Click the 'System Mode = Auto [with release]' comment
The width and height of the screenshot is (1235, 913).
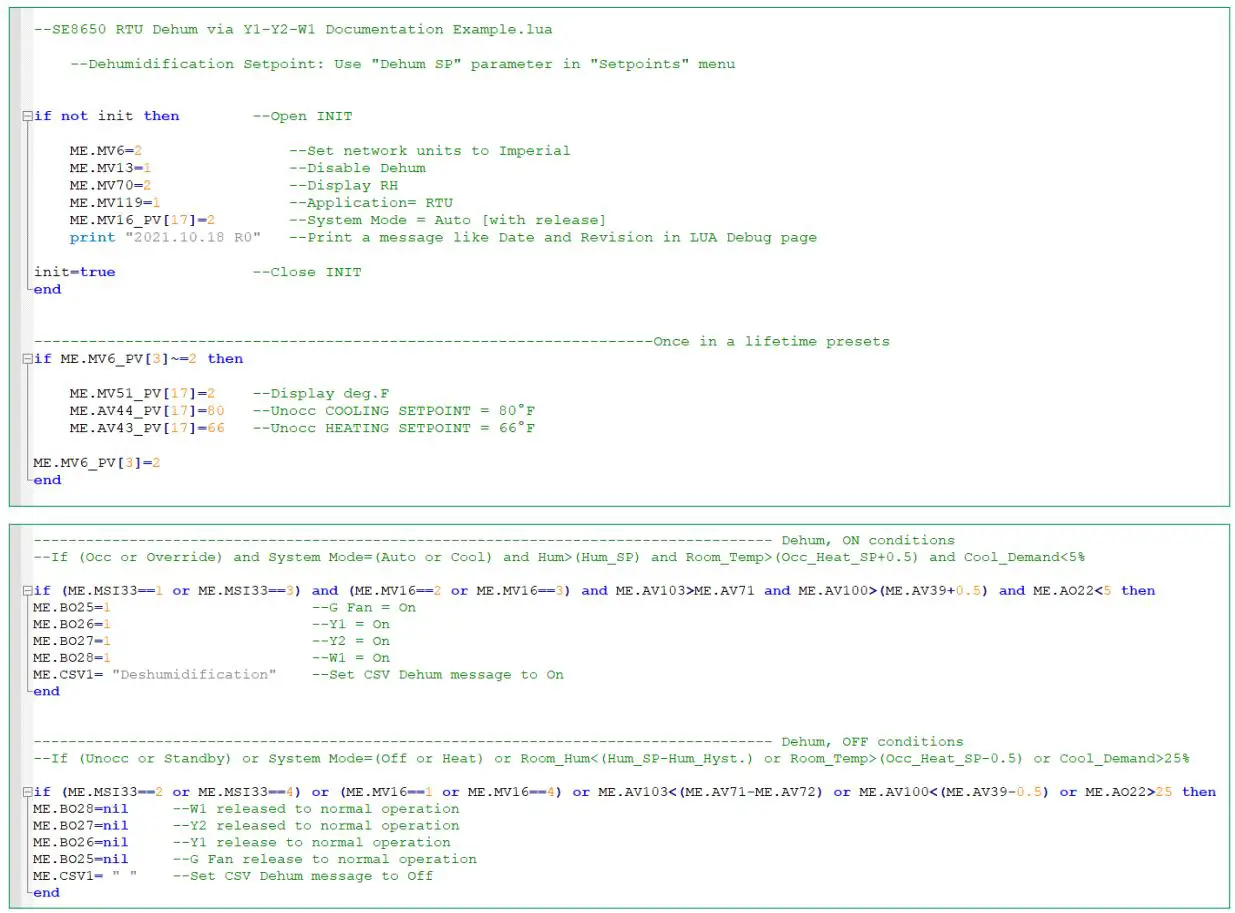[447, 220]
